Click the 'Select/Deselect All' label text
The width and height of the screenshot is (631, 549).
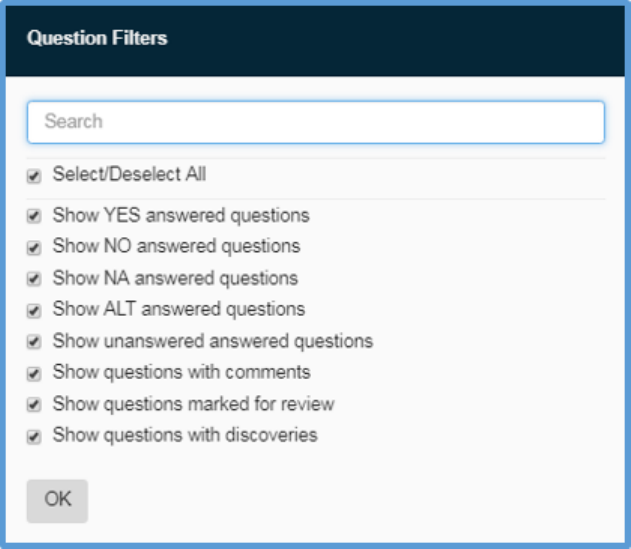[129, 174]
